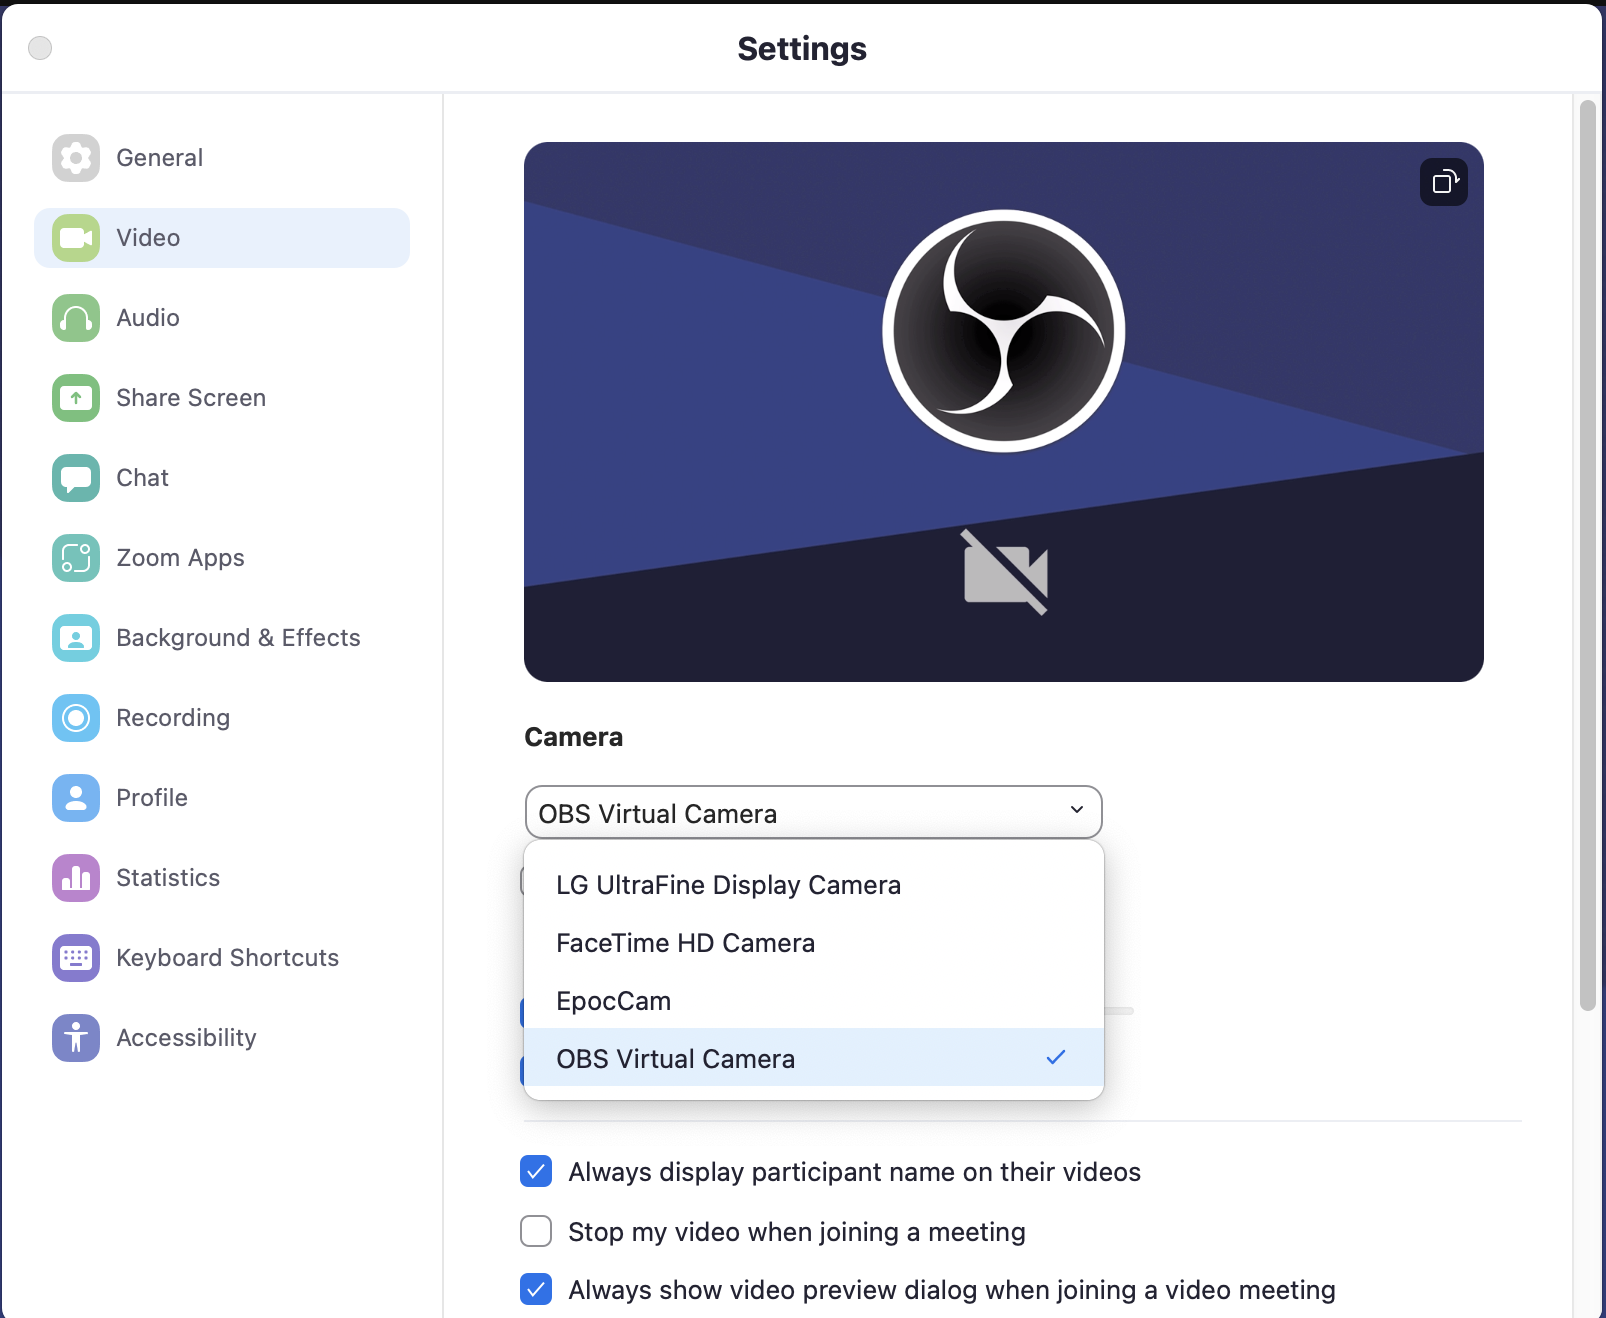Open the Statistics settings icon

click(74, 878)
